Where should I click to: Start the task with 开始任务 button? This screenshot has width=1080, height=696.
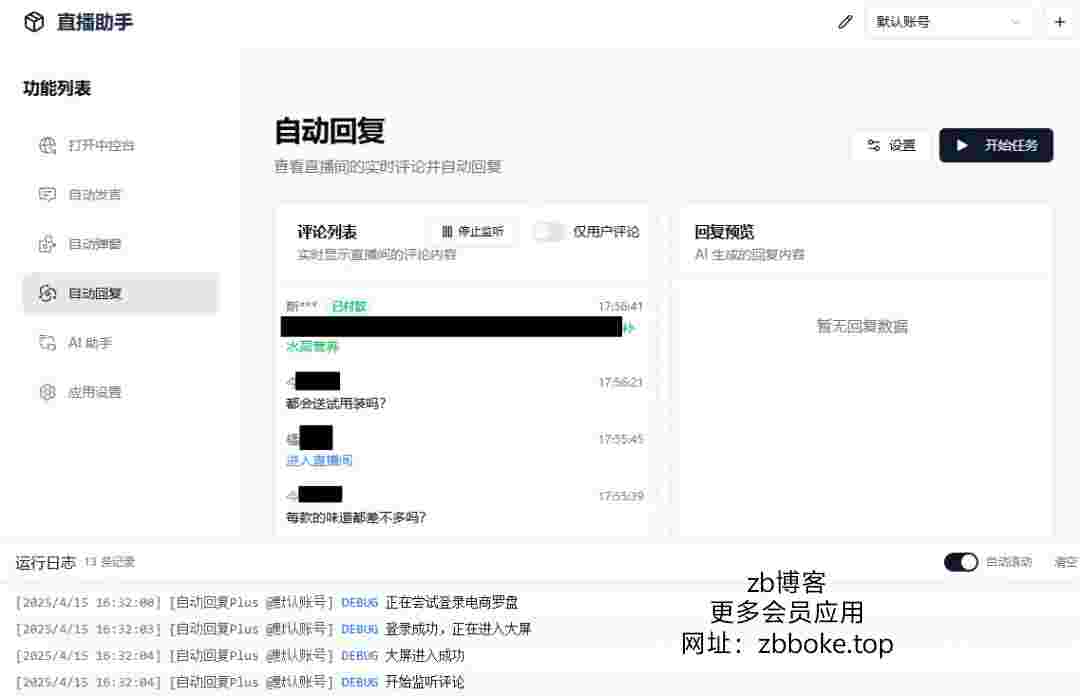point(996,145)
